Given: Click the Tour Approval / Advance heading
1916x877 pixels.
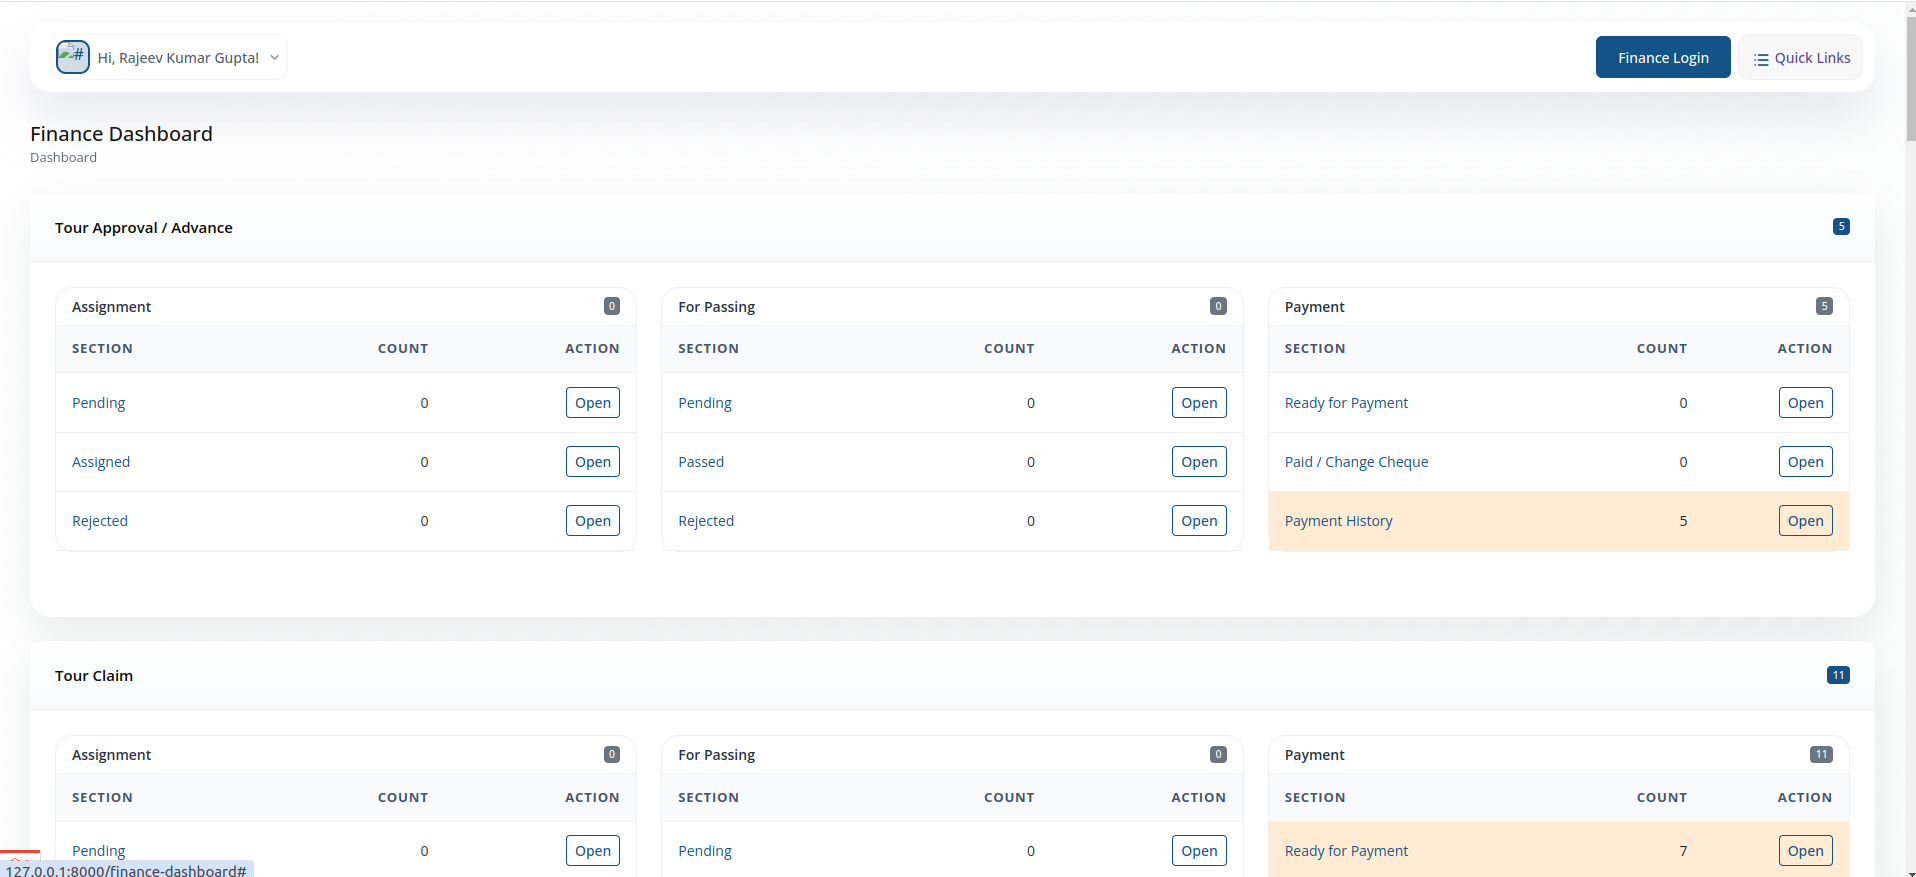Looking at the screenshot, I should click(x=144, y=228).
